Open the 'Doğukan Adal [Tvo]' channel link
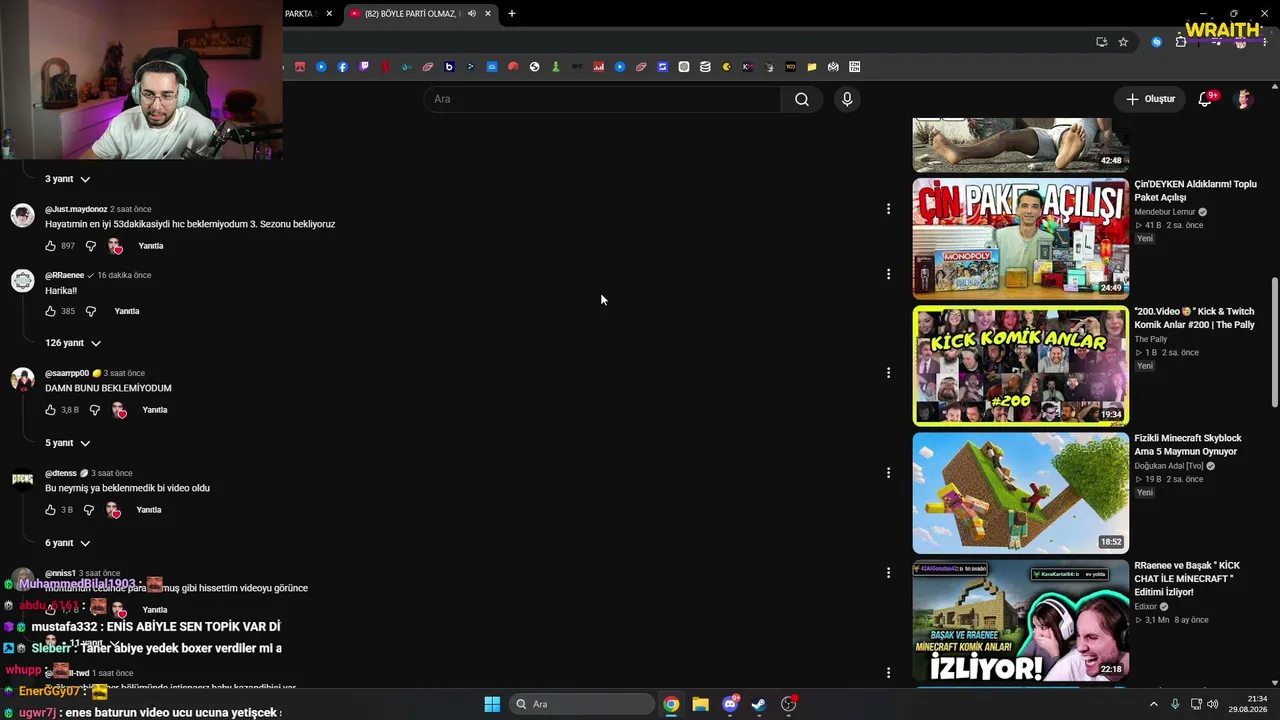The height and width of the screenshot is (720, 1280). tap(1168, 466)
